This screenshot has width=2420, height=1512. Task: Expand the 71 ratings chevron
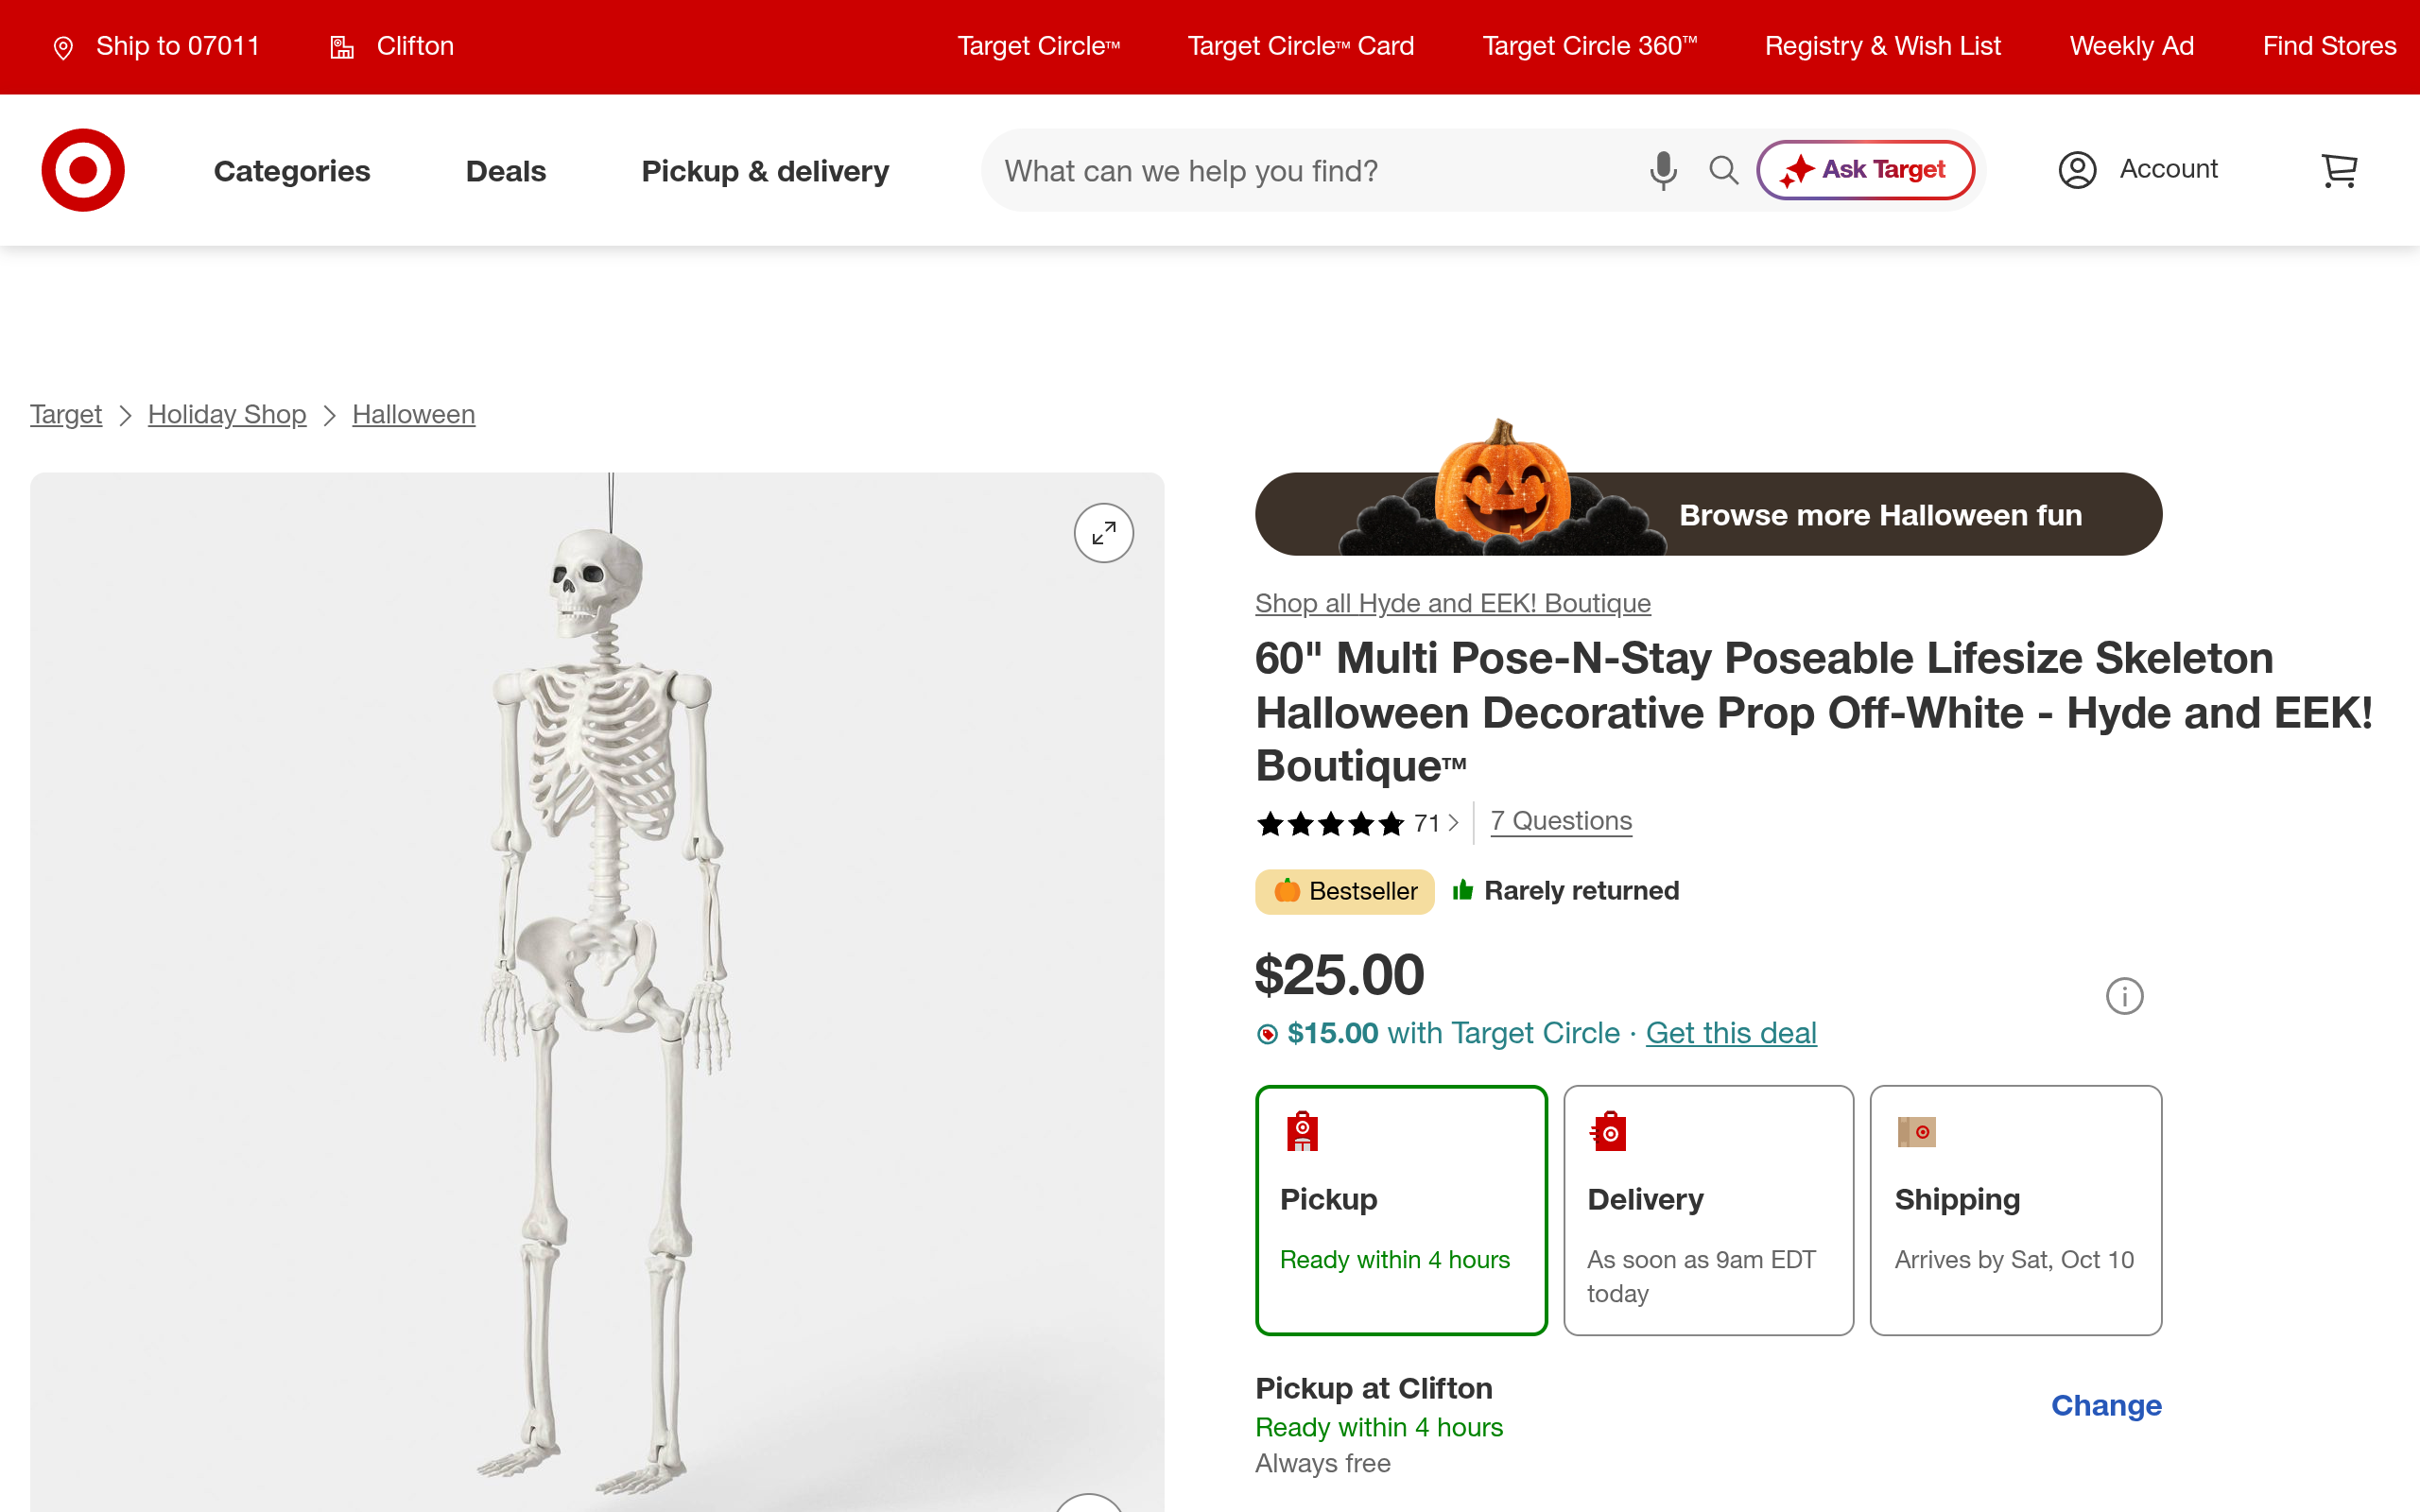pyautogui.click(x=1453, y=823)
